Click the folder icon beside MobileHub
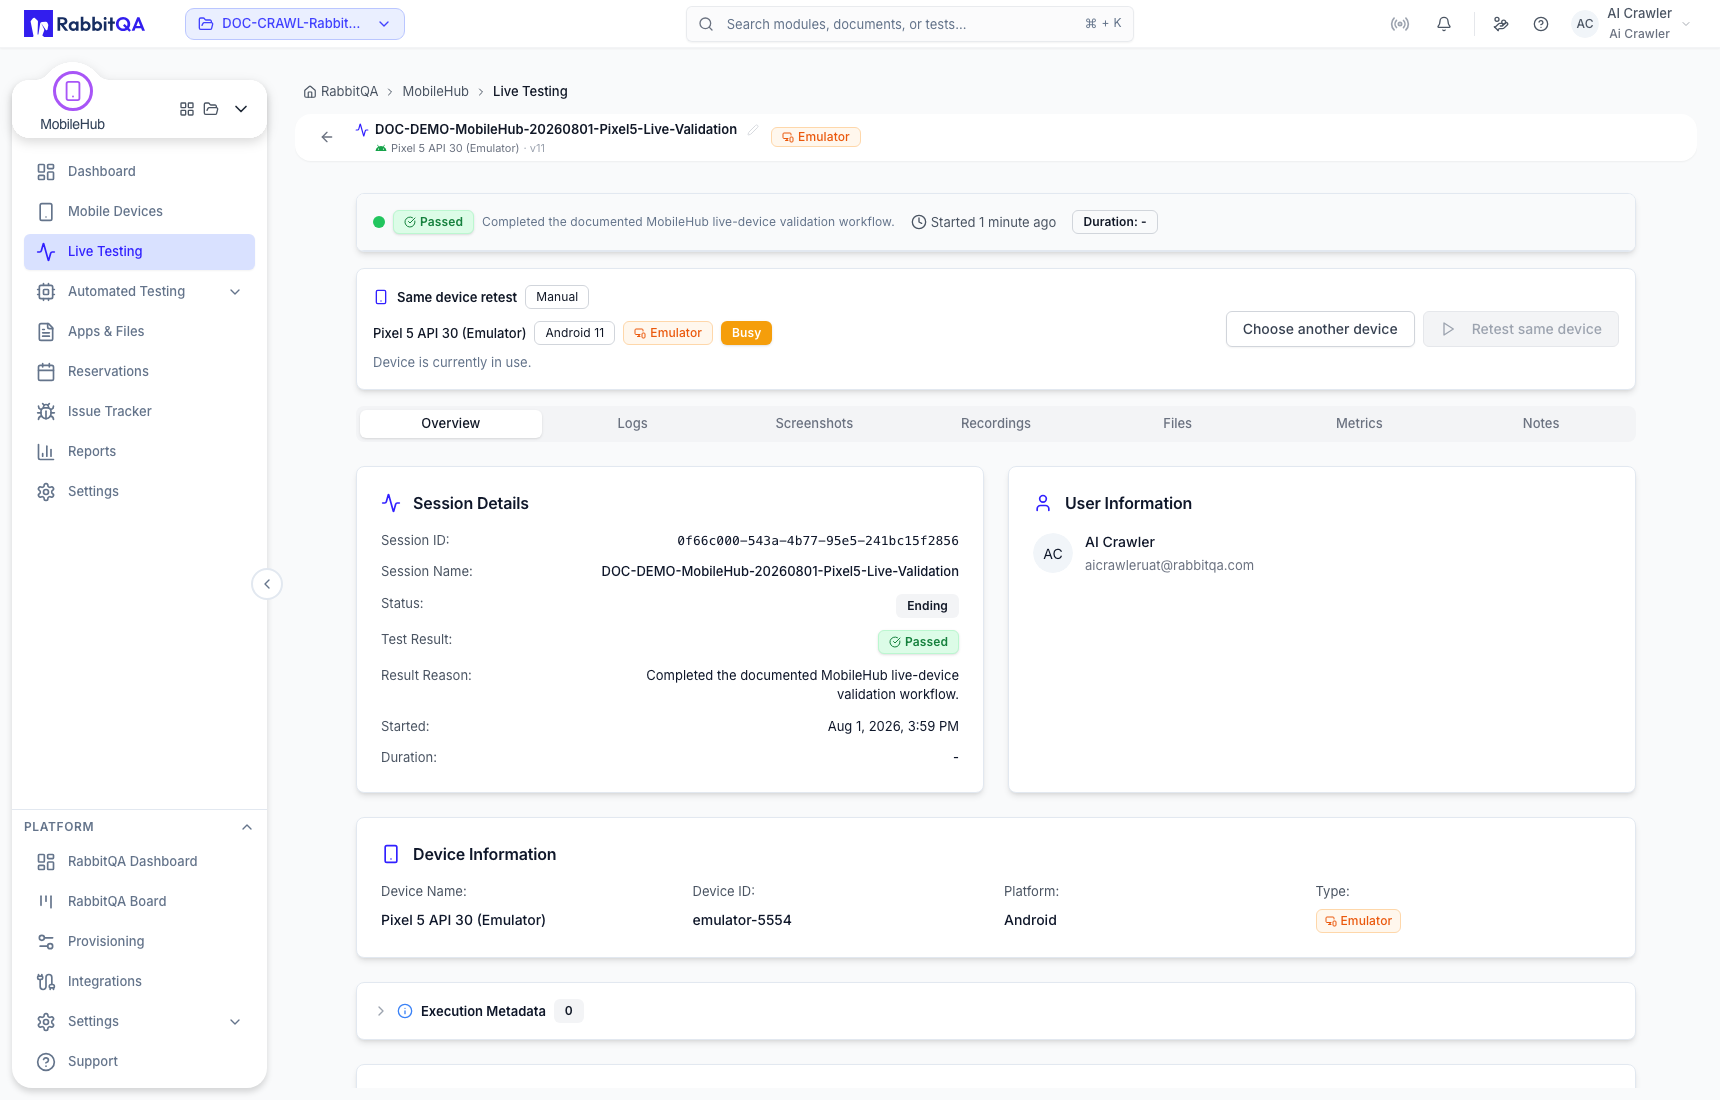This screenshot has width=1720, height=1100. 211,109
